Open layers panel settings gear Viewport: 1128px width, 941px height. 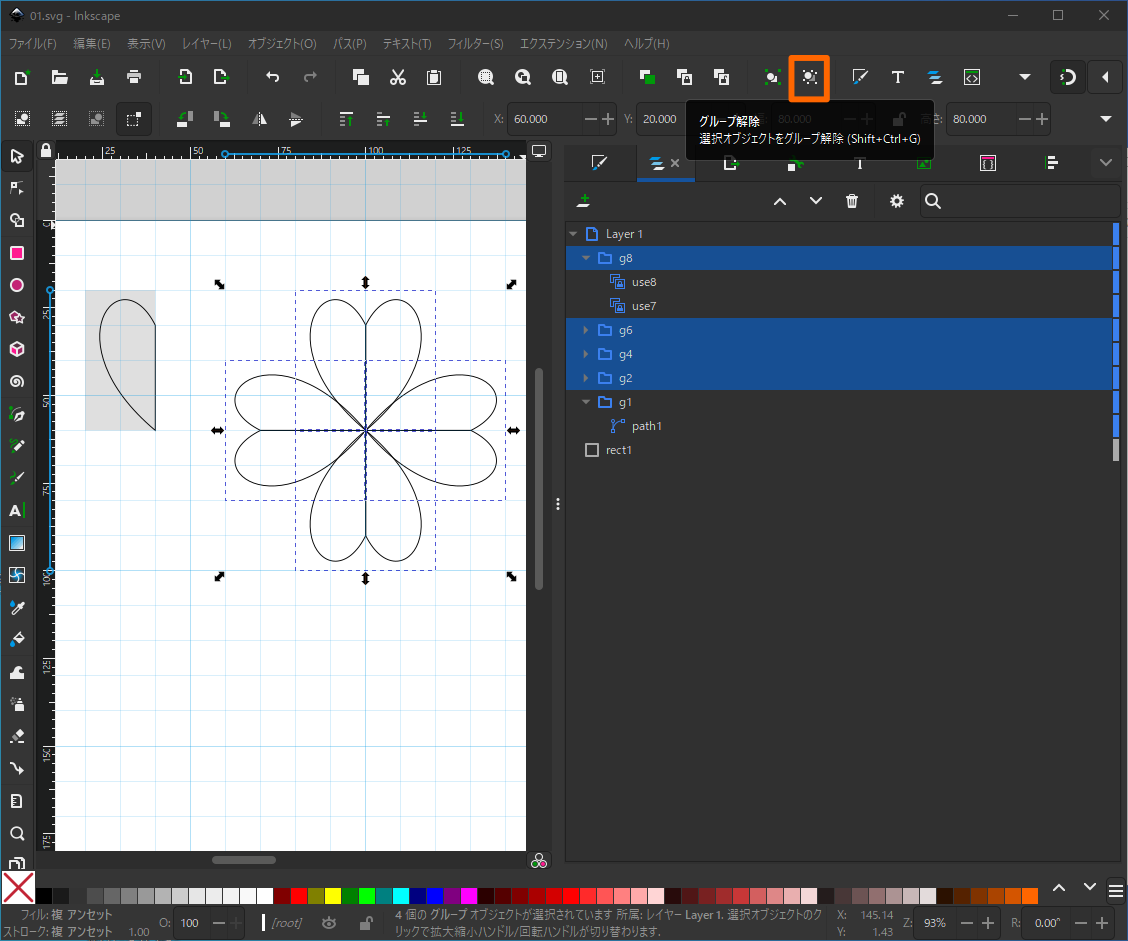896,201
